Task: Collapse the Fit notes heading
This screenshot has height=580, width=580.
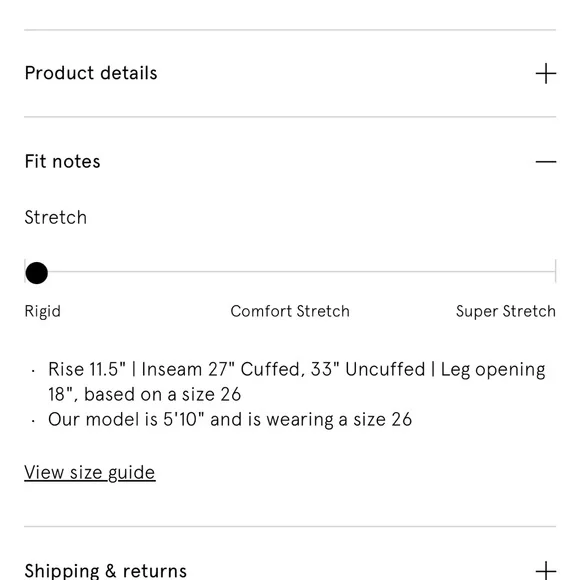Action: 63,162
